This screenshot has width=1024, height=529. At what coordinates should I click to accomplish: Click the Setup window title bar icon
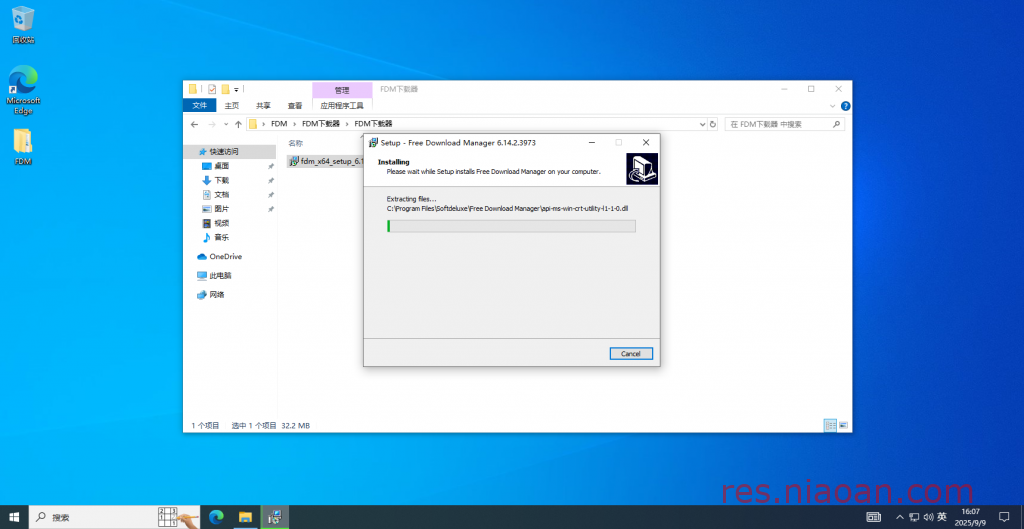point(373,142)
